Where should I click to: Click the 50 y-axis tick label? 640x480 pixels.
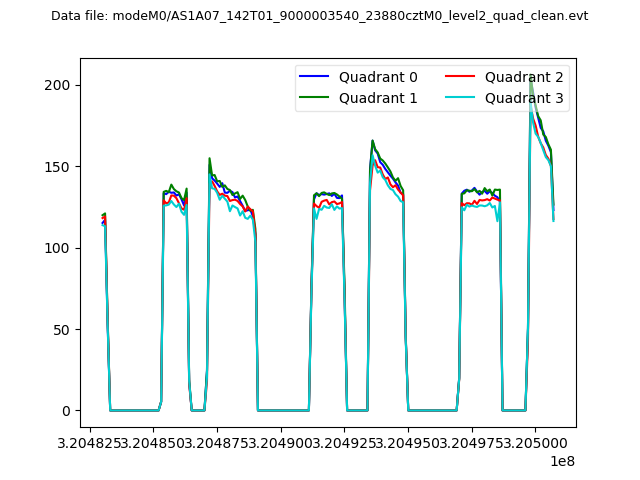pyautogui.click(x=64, y=329)
